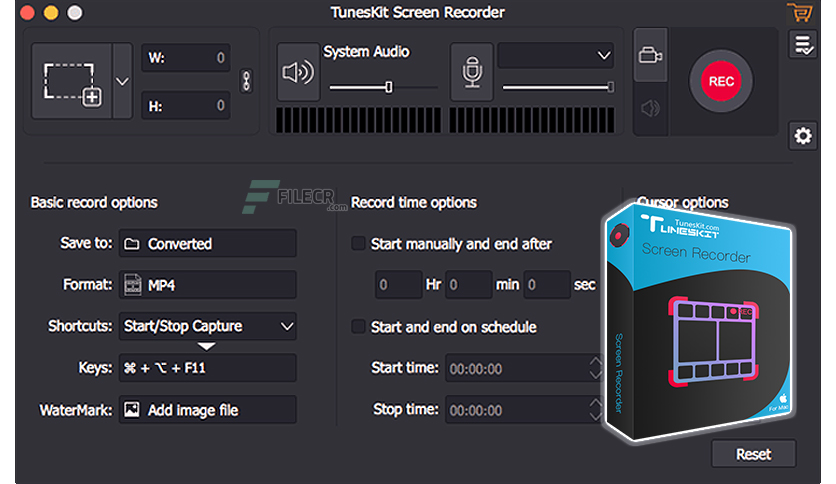Open the Shortcuts Start/Stop Capture dropdown
The width and height of the screenshot is (836, 484).
pyautogui.click(x=207, y=326)
